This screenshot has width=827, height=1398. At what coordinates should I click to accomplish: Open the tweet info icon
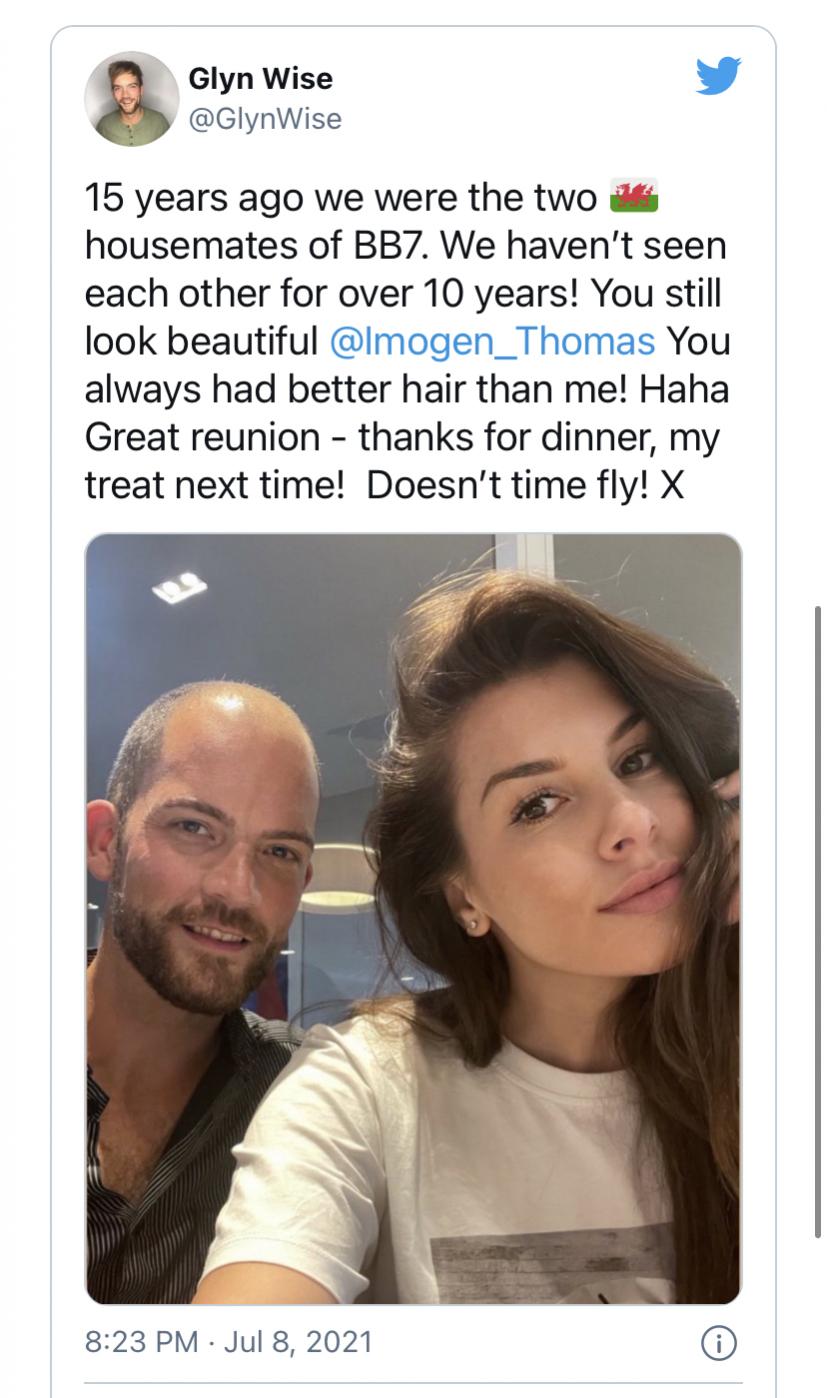(718, 1342)
